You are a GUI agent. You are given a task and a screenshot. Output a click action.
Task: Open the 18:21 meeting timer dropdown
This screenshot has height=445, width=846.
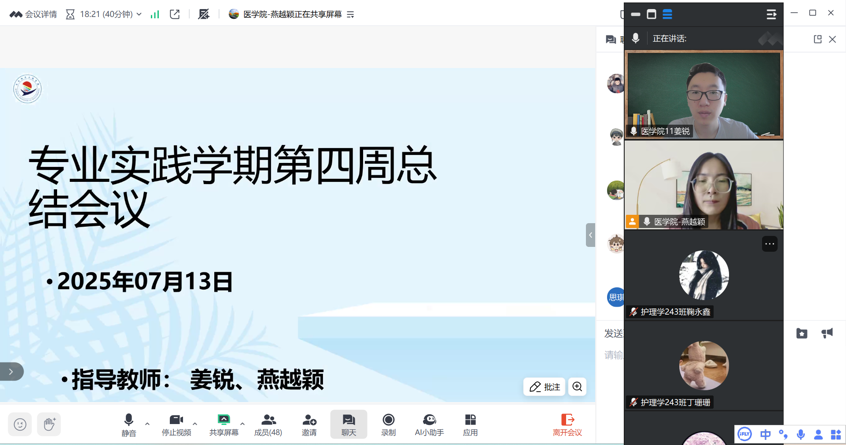point(104,14)
